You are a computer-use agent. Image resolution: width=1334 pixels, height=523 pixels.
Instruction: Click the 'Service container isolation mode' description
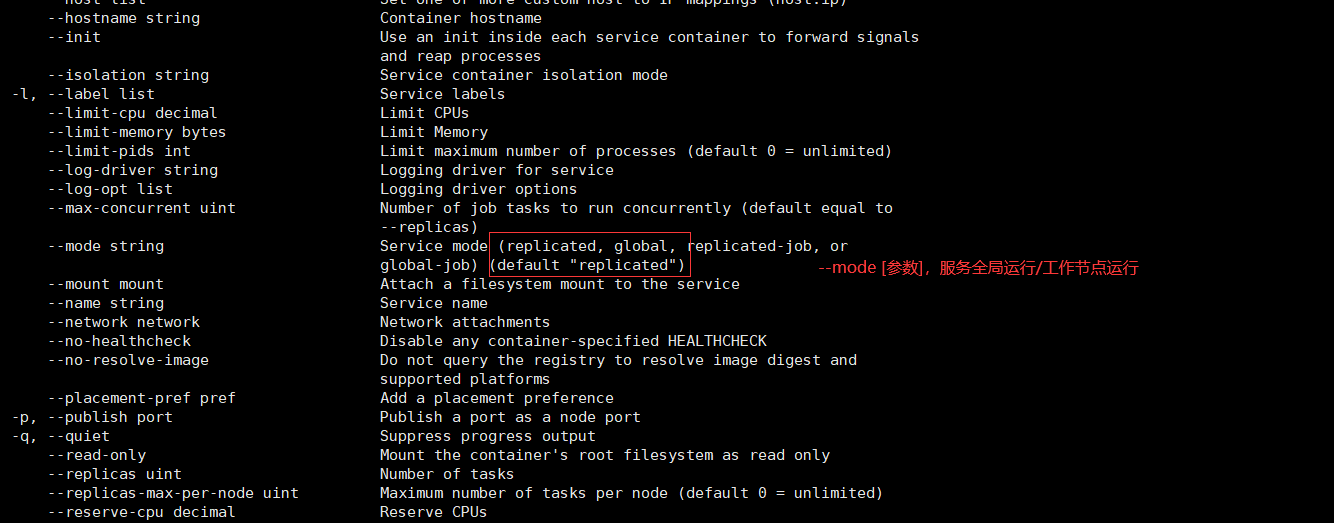click(x=524, y=75)
